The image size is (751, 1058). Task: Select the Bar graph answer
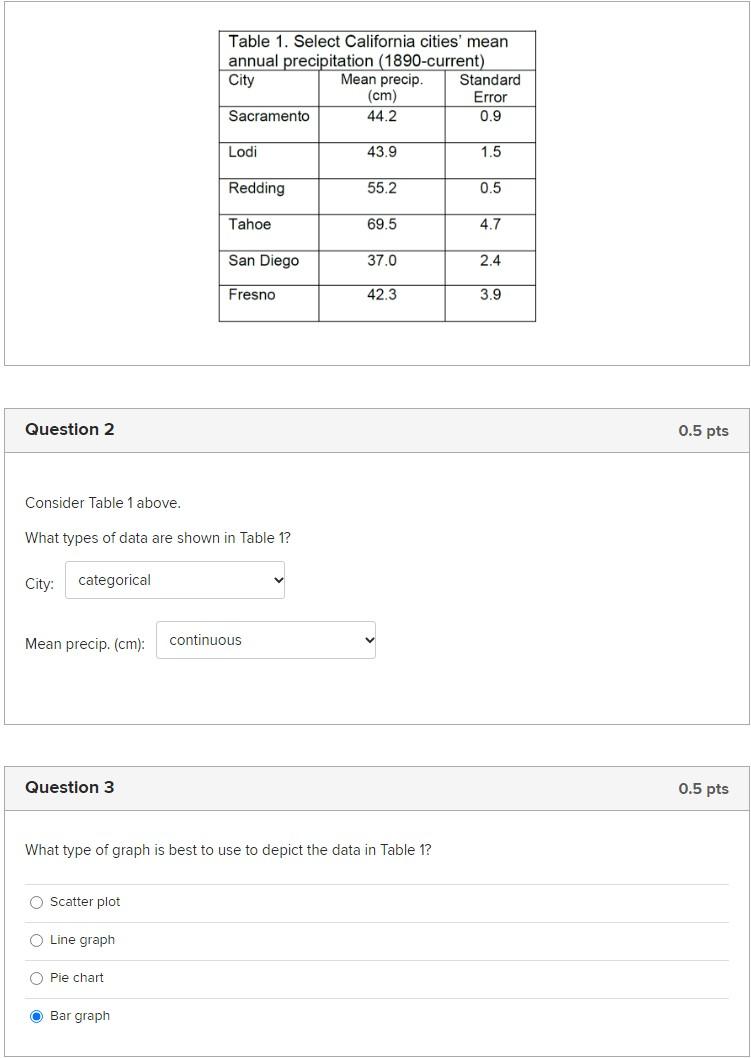click(x=36, y=1015)
